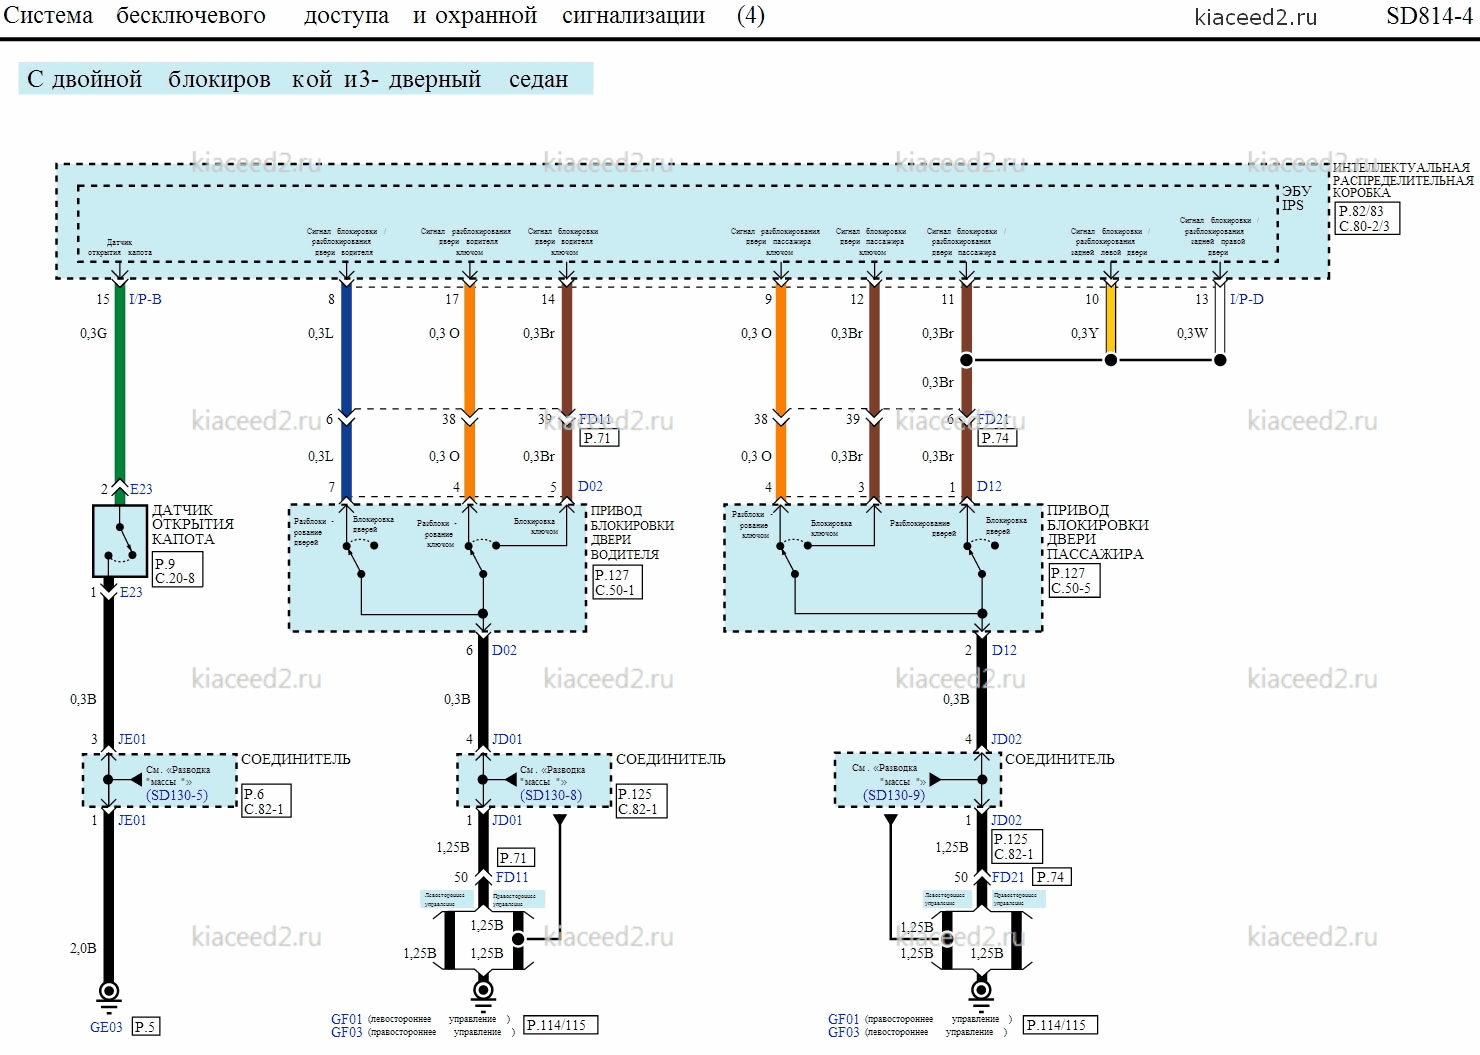
Task: Click the 'ЭБУ IPS' label
Action: (1296, 198)
